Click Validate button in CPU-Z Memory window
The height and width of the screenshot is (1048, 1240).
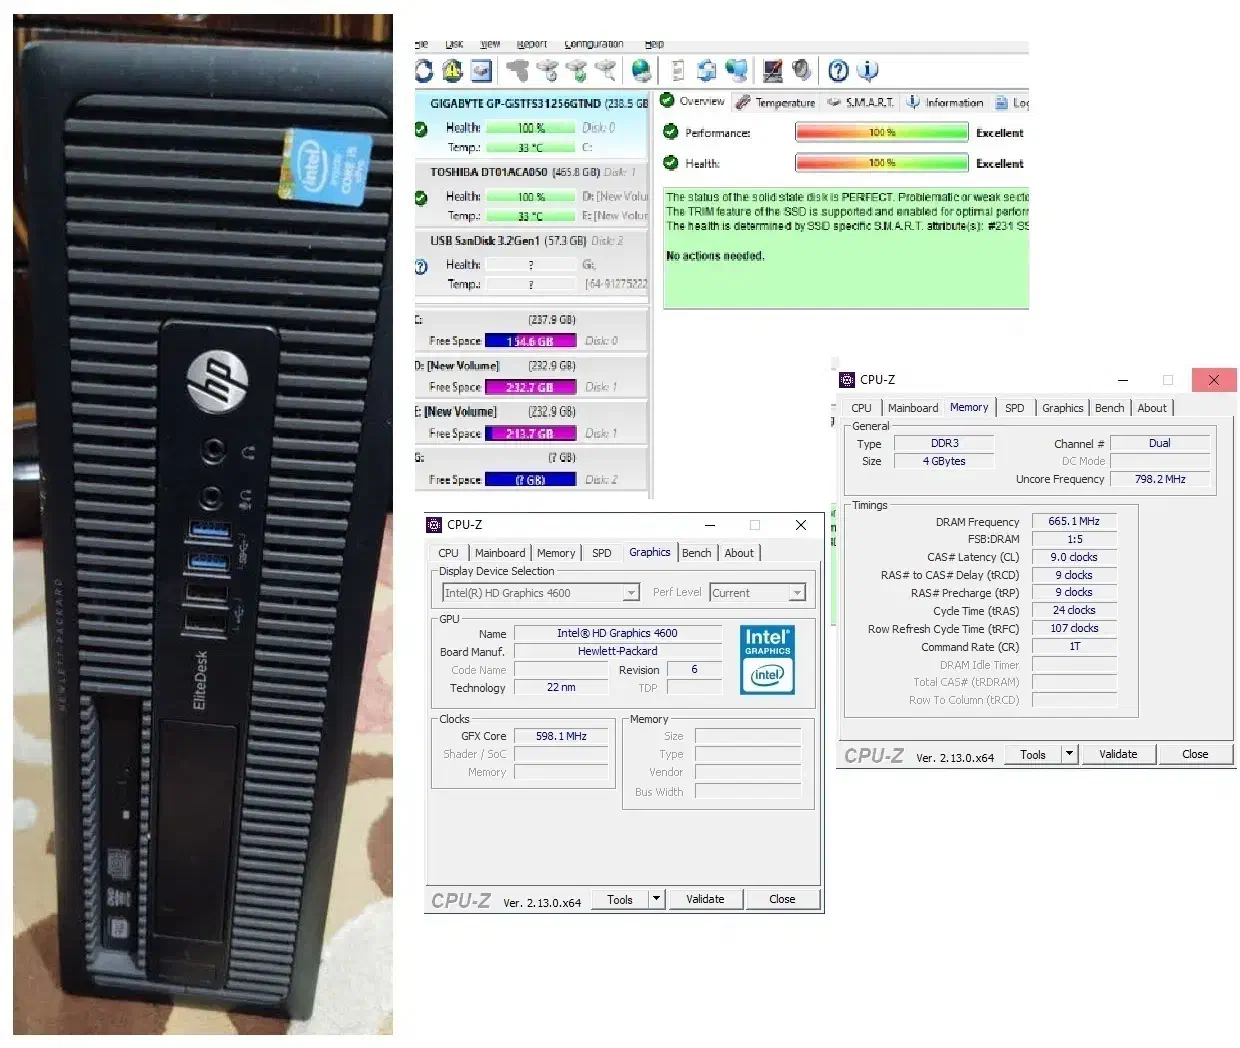coord(1118,754)
